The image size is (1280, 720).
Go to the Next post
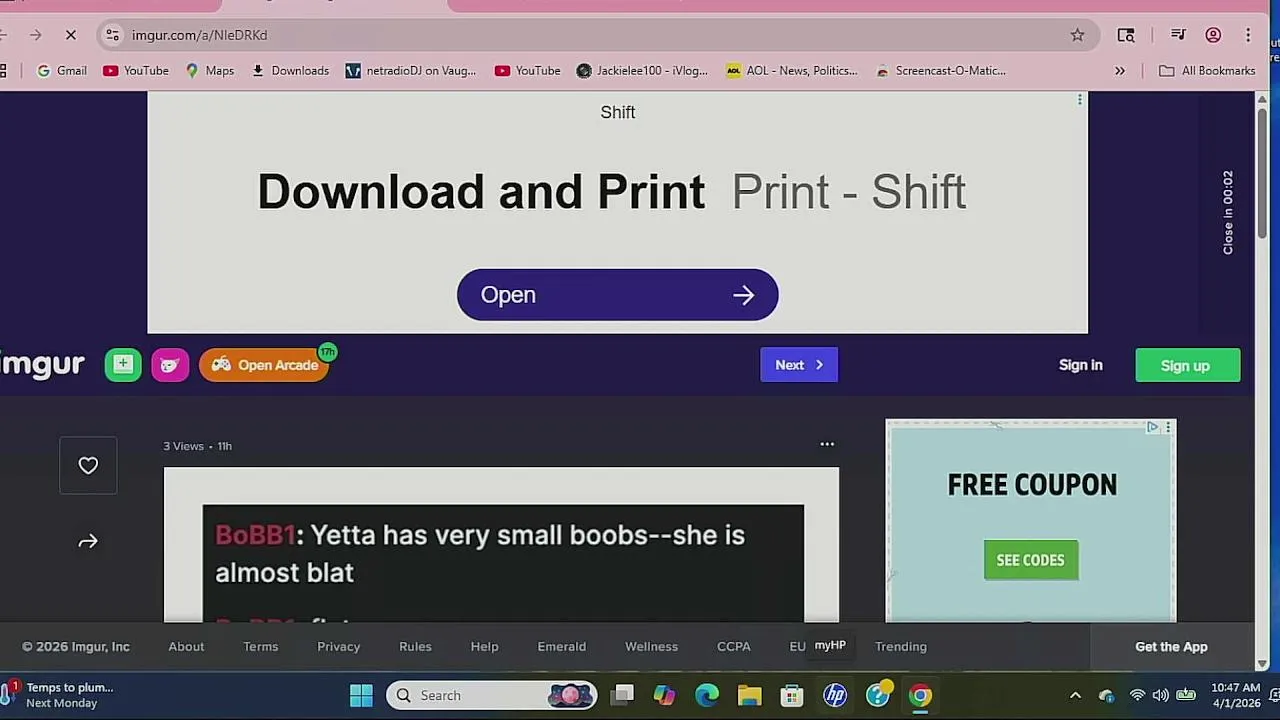tap(799, 365)
